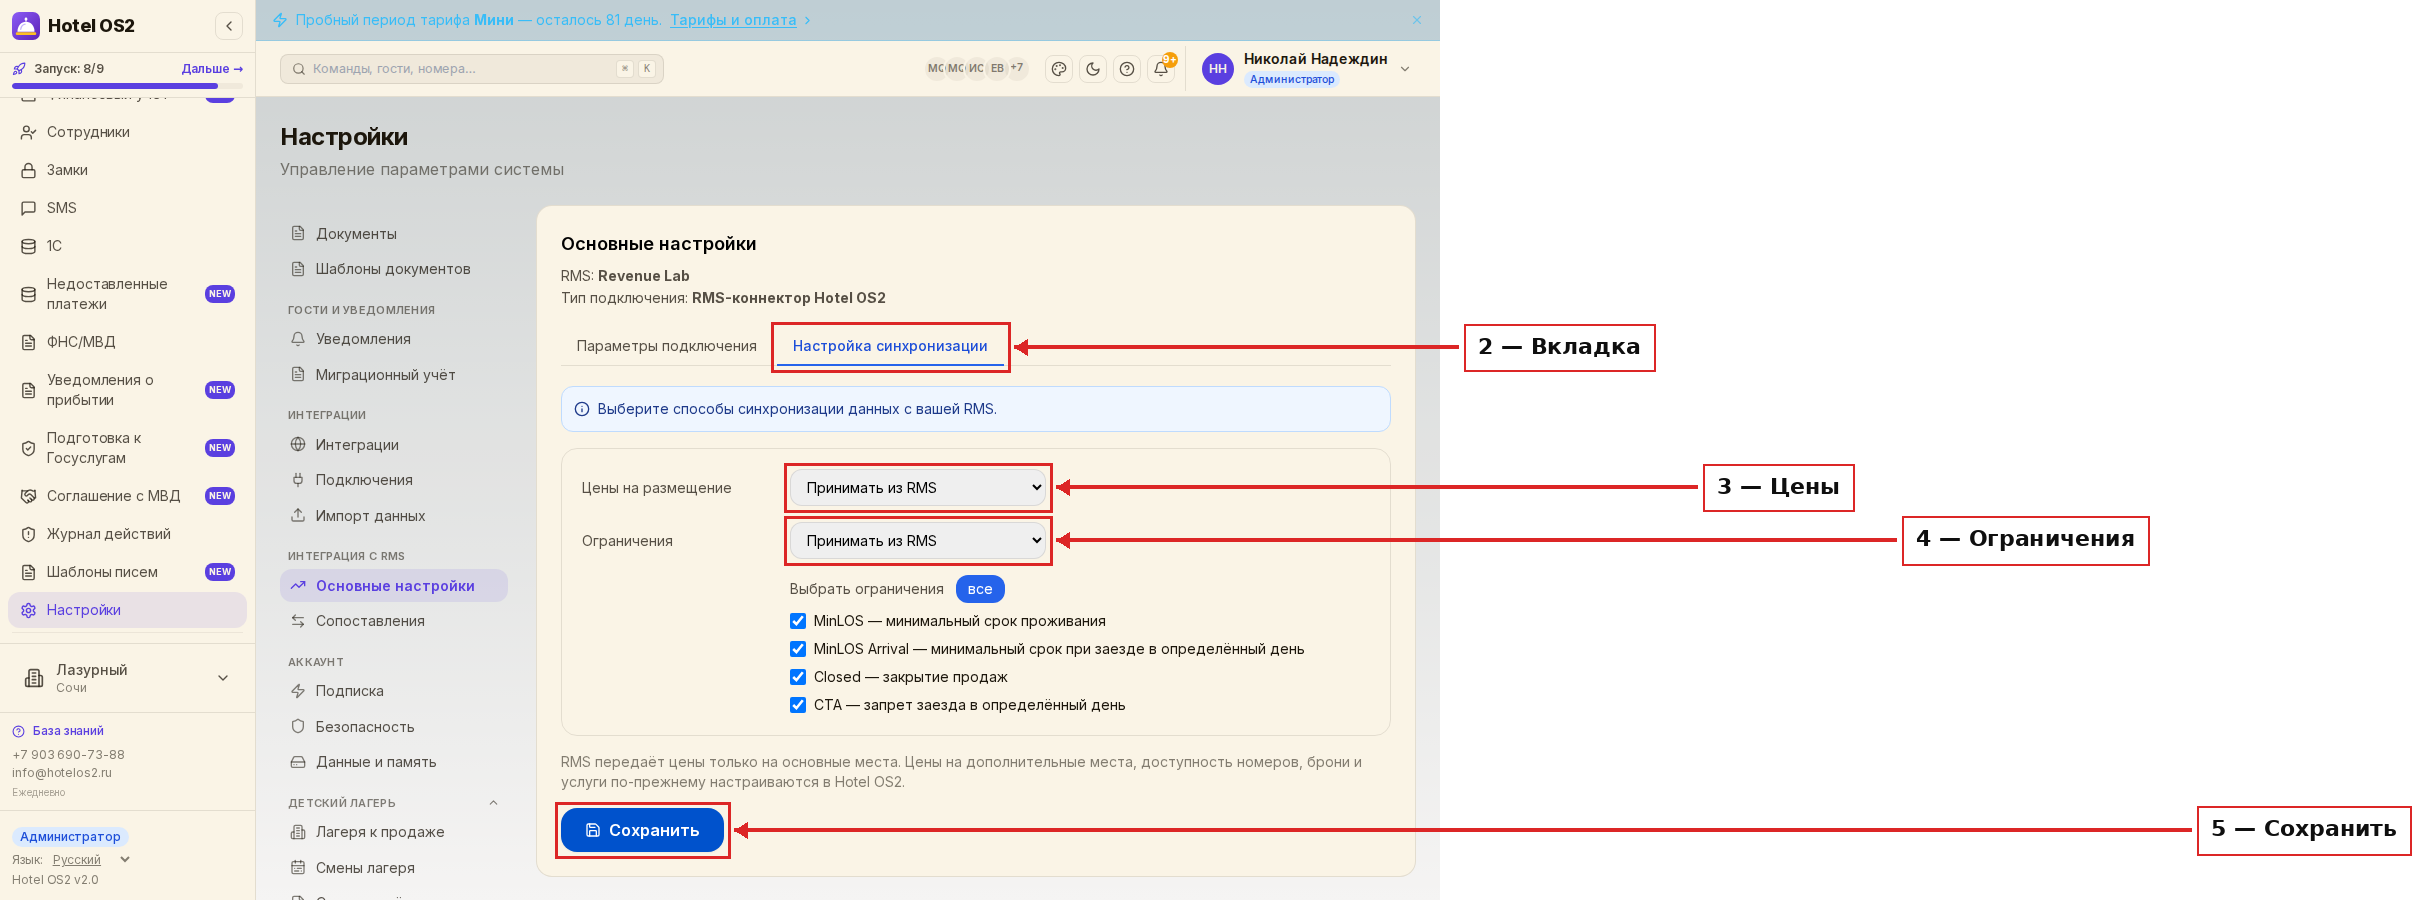Click the Дальше launch link
The image size is (2435, 900).
212,69
